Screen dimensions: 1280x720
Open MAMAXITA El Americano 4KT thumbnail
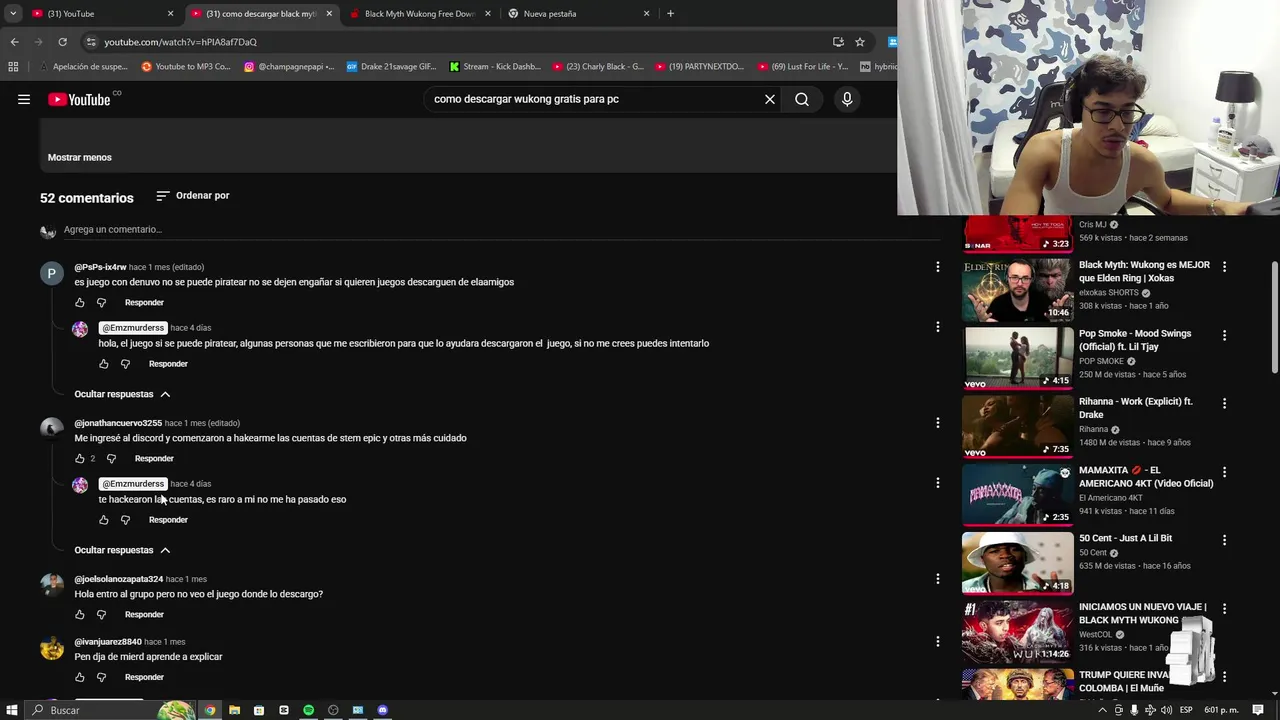click(1017, 494)
